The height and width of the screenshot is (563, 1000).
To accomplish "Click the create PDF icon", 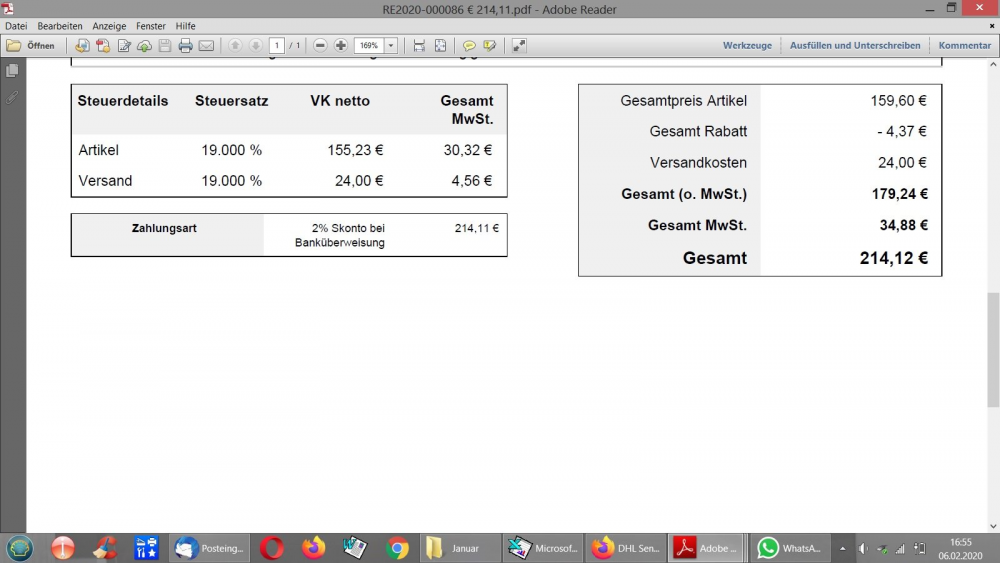I will pos(103,45).
